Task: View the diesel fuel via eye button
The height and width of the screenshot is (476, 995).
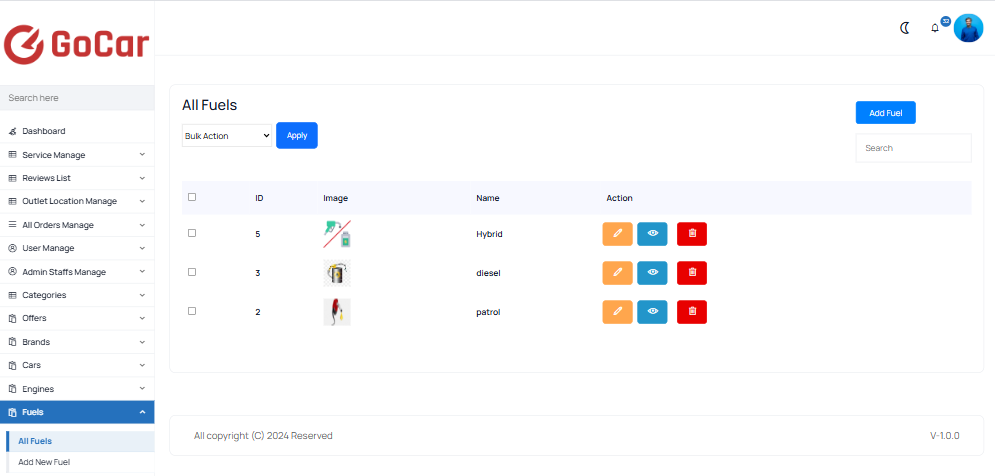Action: [x=652, y=273]
